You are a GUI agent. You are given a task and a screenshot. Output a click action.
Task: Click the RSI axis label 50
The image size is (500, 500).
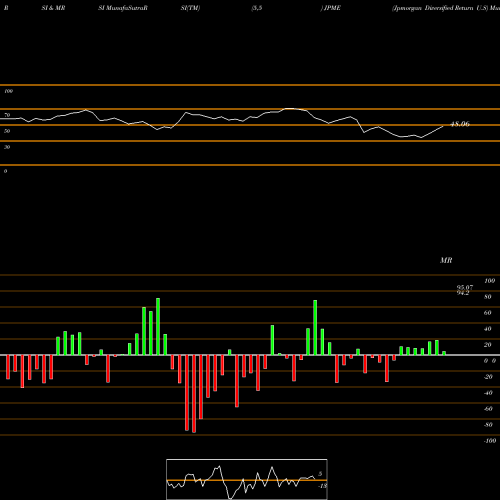point(7,131)
